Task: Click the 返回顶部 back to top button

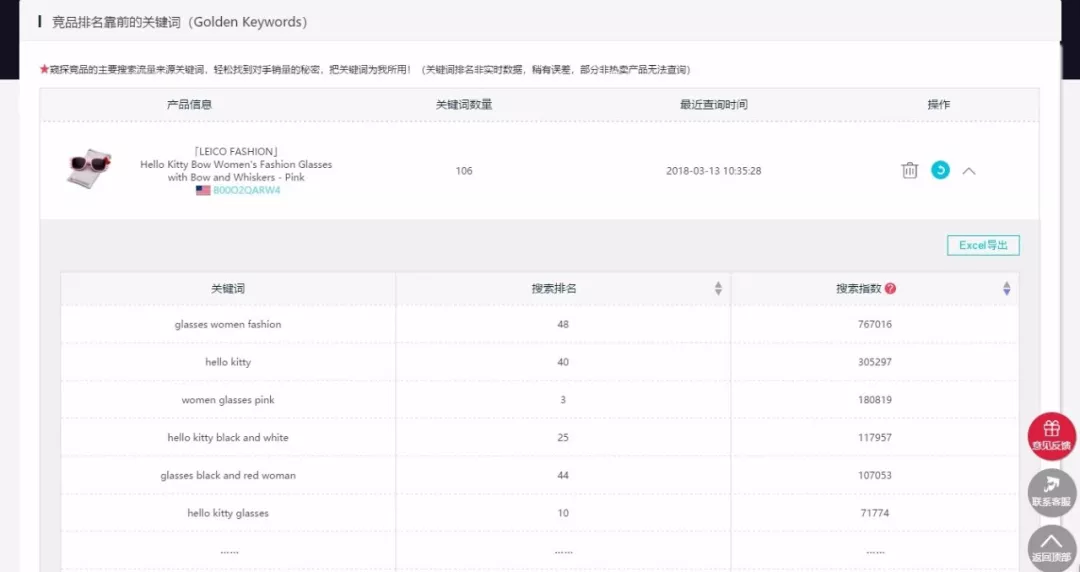Action: [x=1052, y=547]
